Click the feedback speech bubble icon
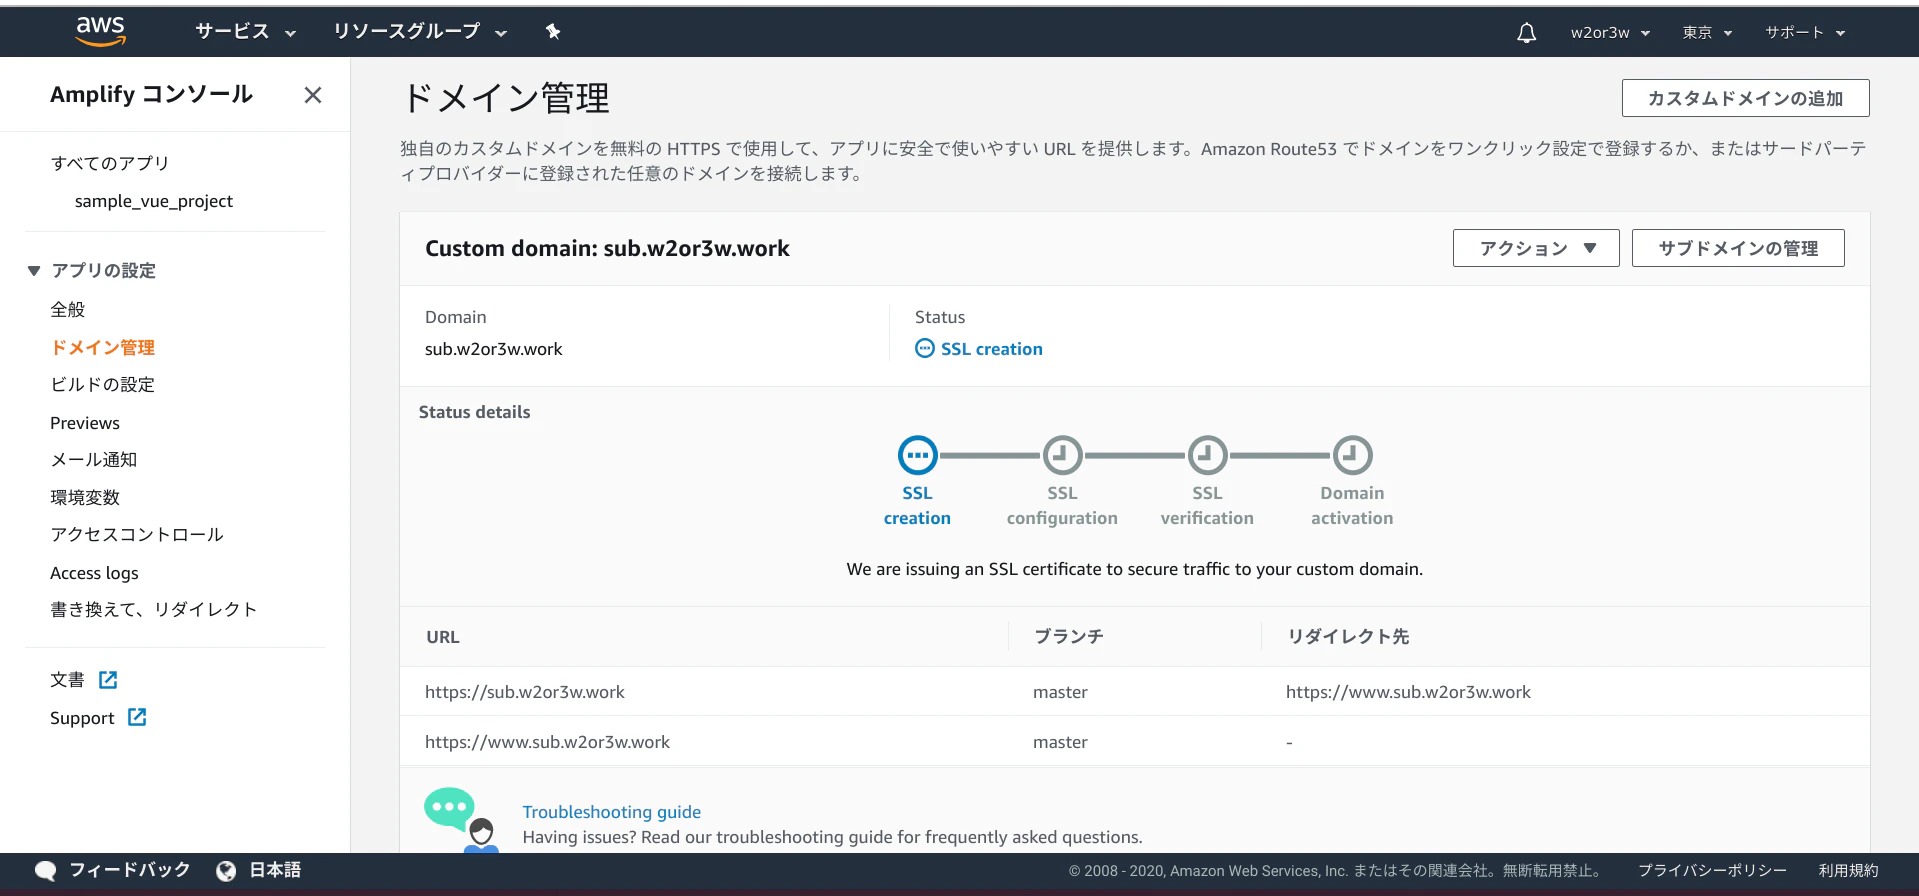Viewport: 1919px width, 896px height. tap(46, 871)
